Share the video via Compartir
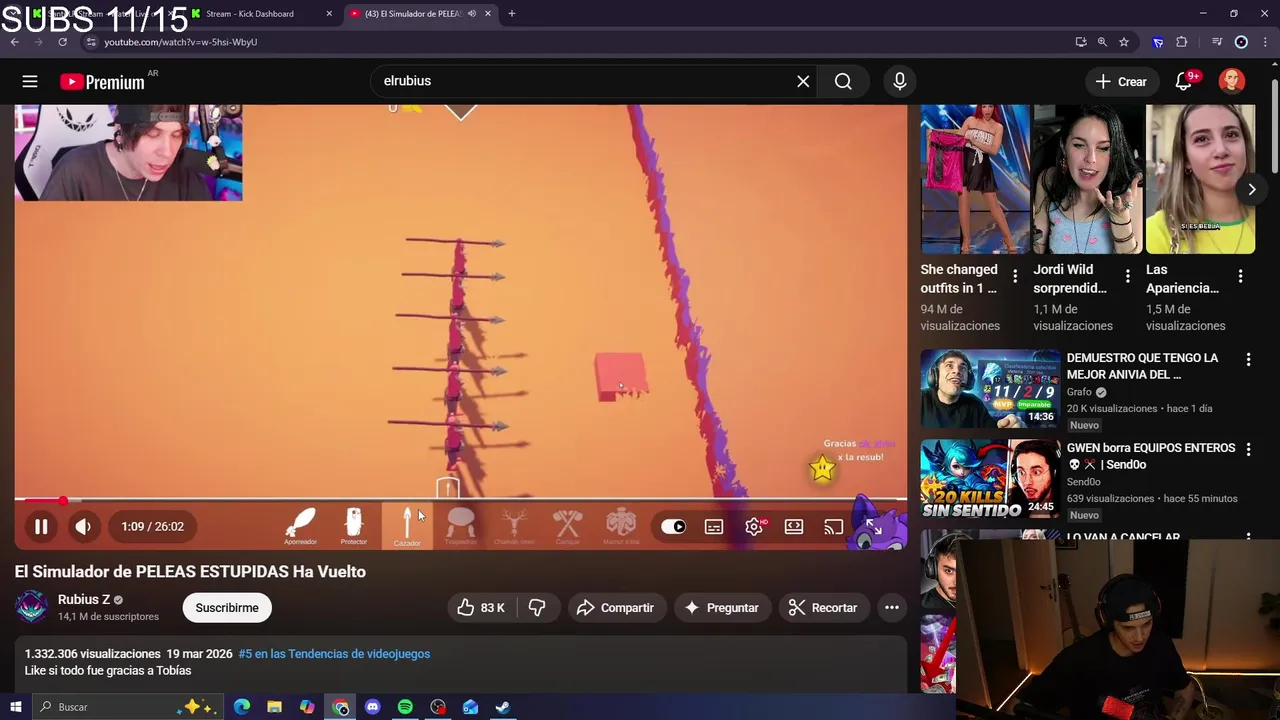 616,607
